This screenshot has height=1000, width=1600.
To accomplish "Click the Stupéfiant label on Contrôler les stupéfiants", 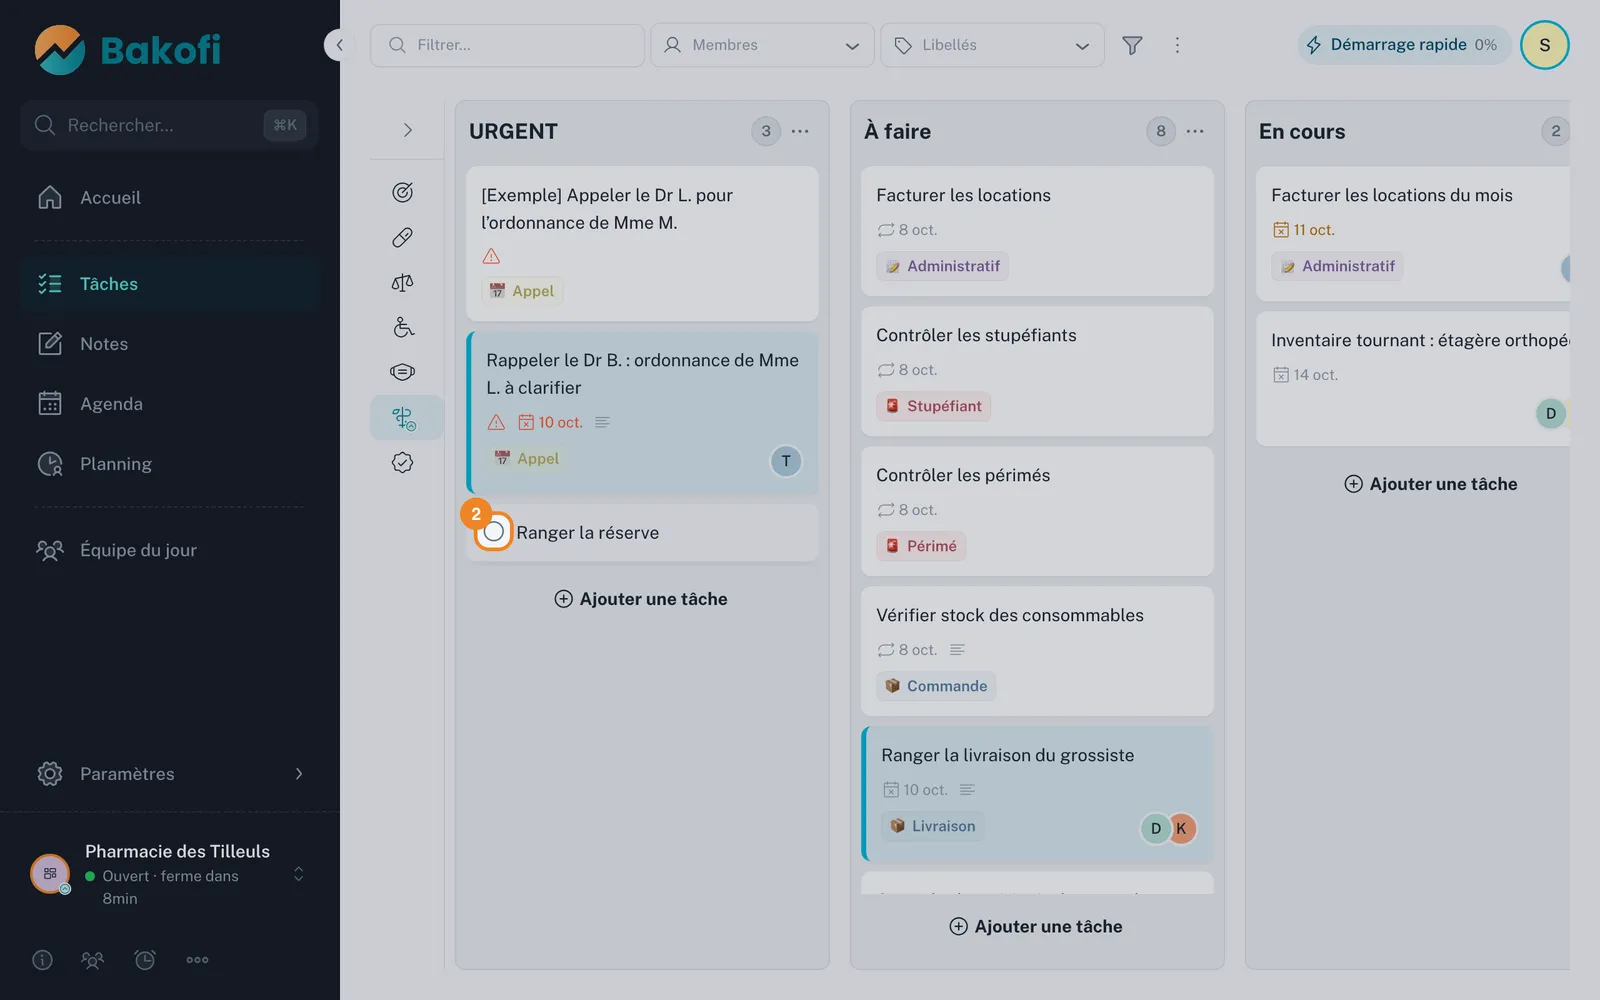I will (x=933, y=406).
